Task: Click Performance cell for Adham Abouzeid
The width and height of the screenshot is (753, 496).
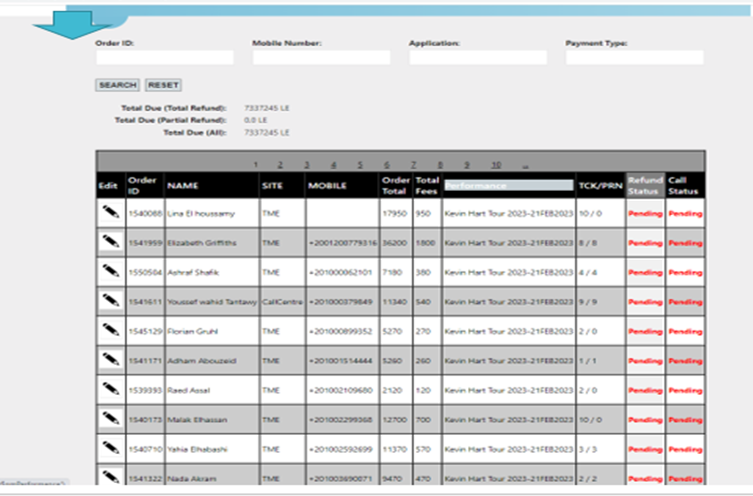Action: 509,361
